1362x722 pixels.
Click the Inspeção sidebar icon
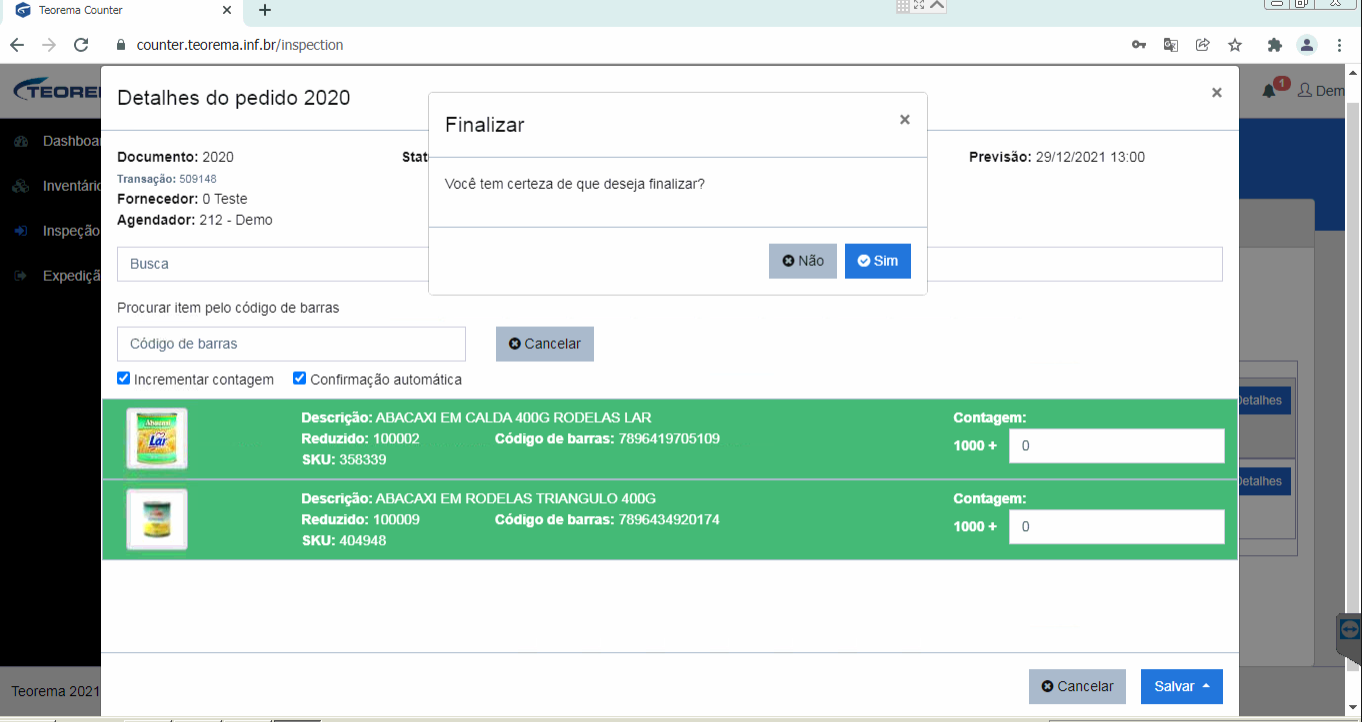pos(20,231)
